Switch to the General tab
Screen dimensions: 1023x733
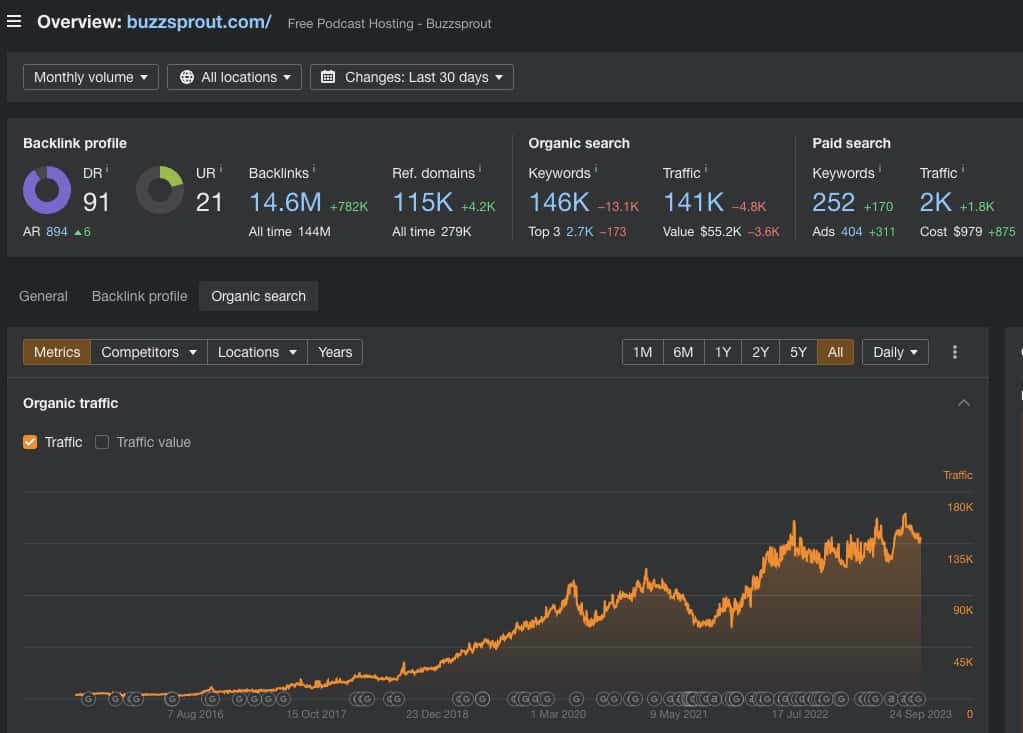pos(43,296)
